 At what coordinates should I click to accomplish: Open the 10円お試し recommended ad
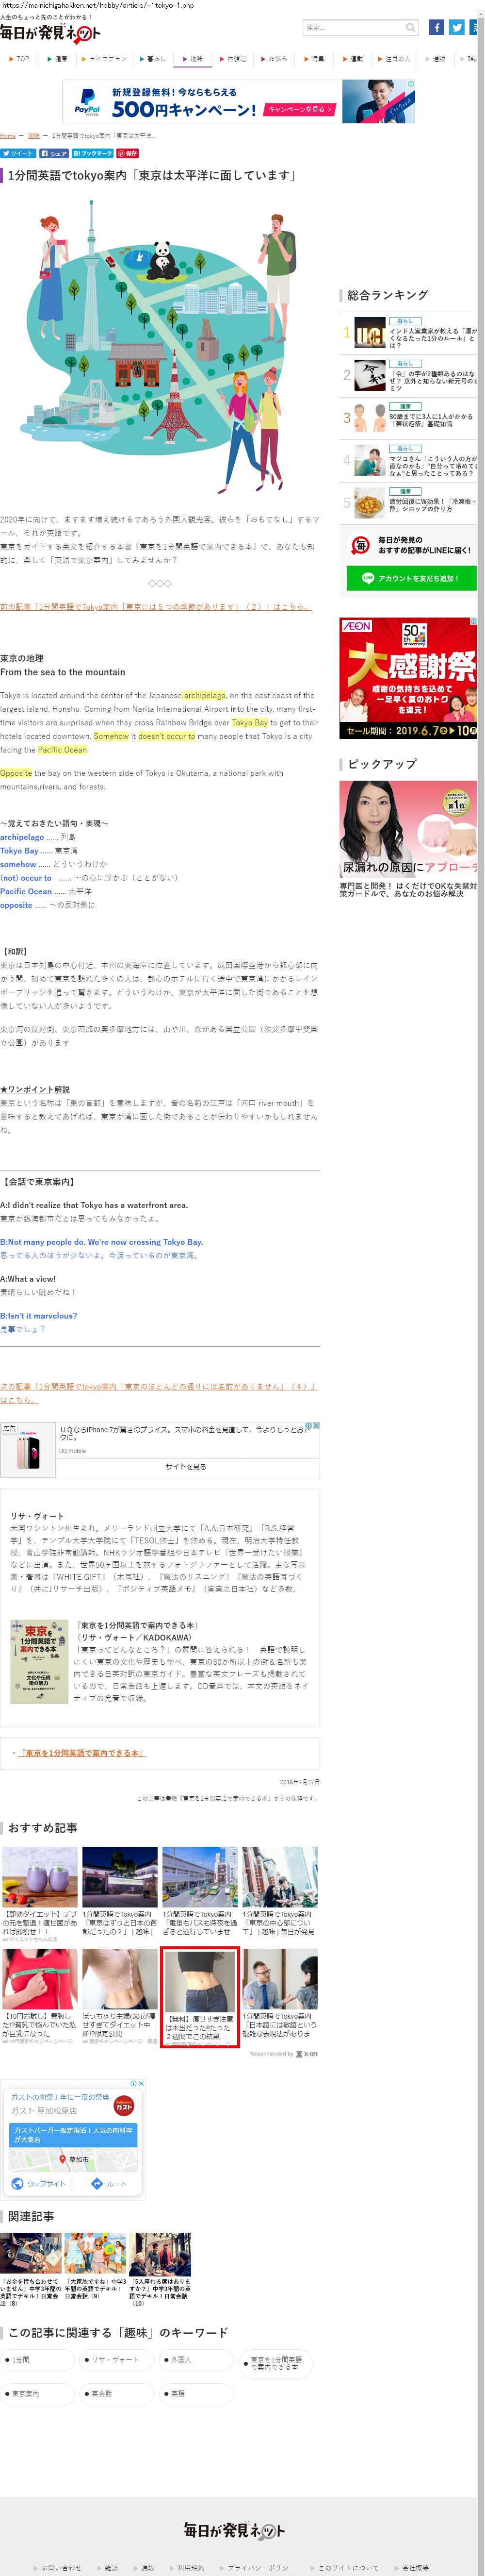tap(40, 1996)
